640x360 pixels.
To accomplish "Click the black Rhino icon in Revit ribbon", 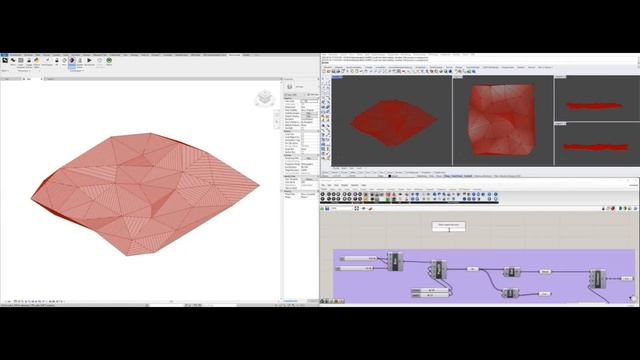I will coord(5,60).
